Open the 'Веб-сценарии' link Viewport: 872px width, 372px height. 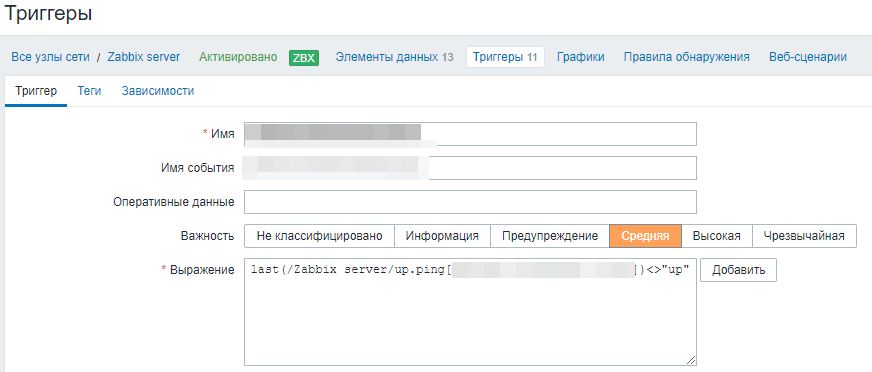808,57
